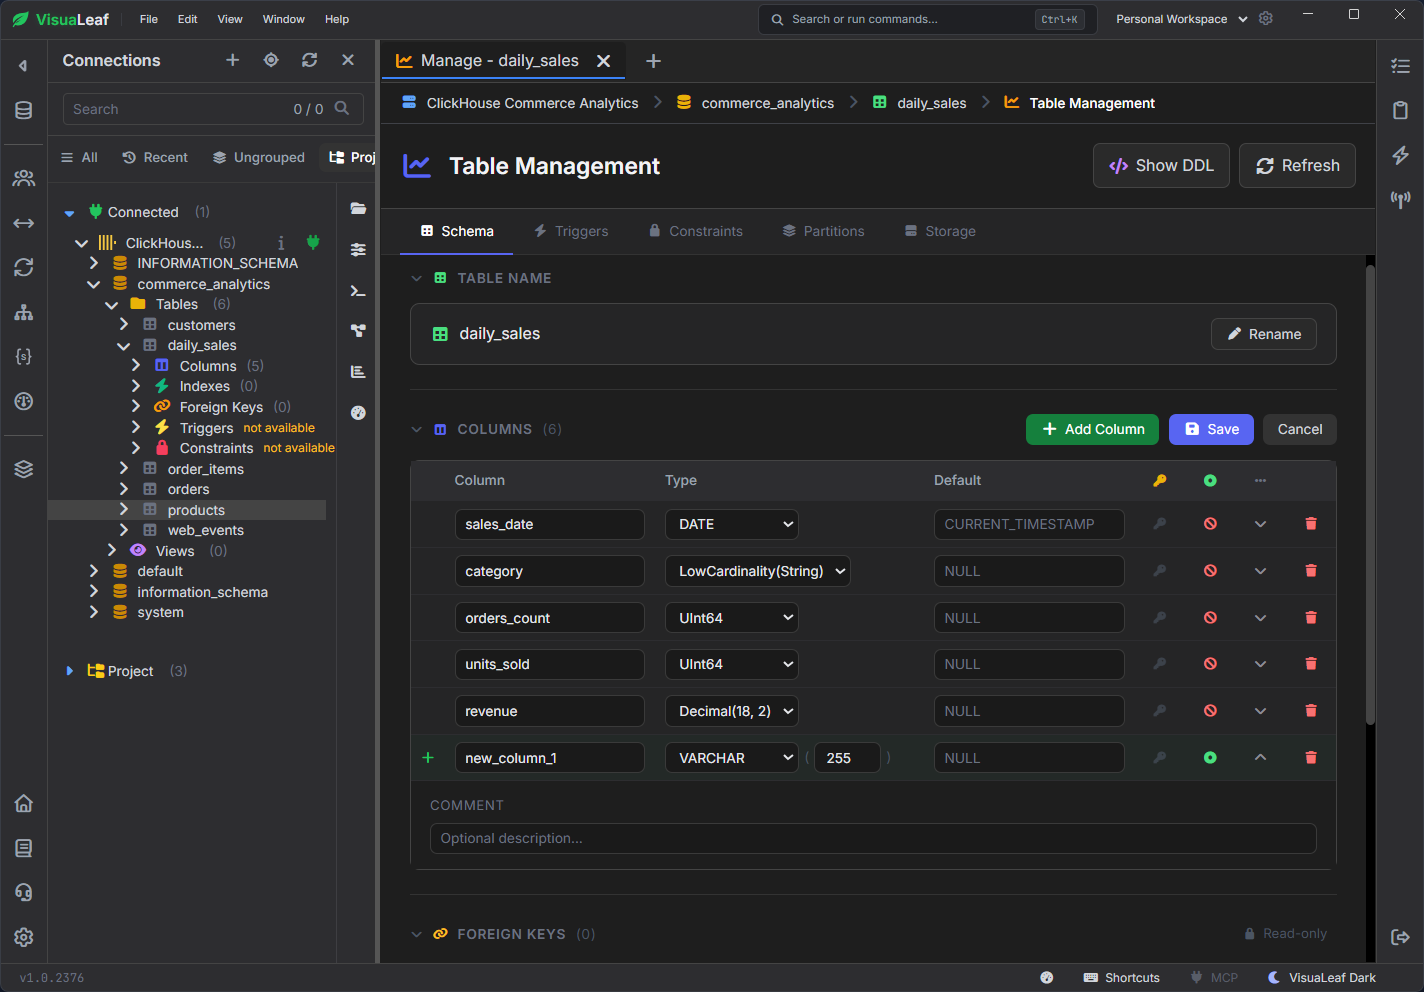The height and width of the screenshot is (992, 1424).
Task: Collapse details of new_column_1 row
Action: point(1260,758)
